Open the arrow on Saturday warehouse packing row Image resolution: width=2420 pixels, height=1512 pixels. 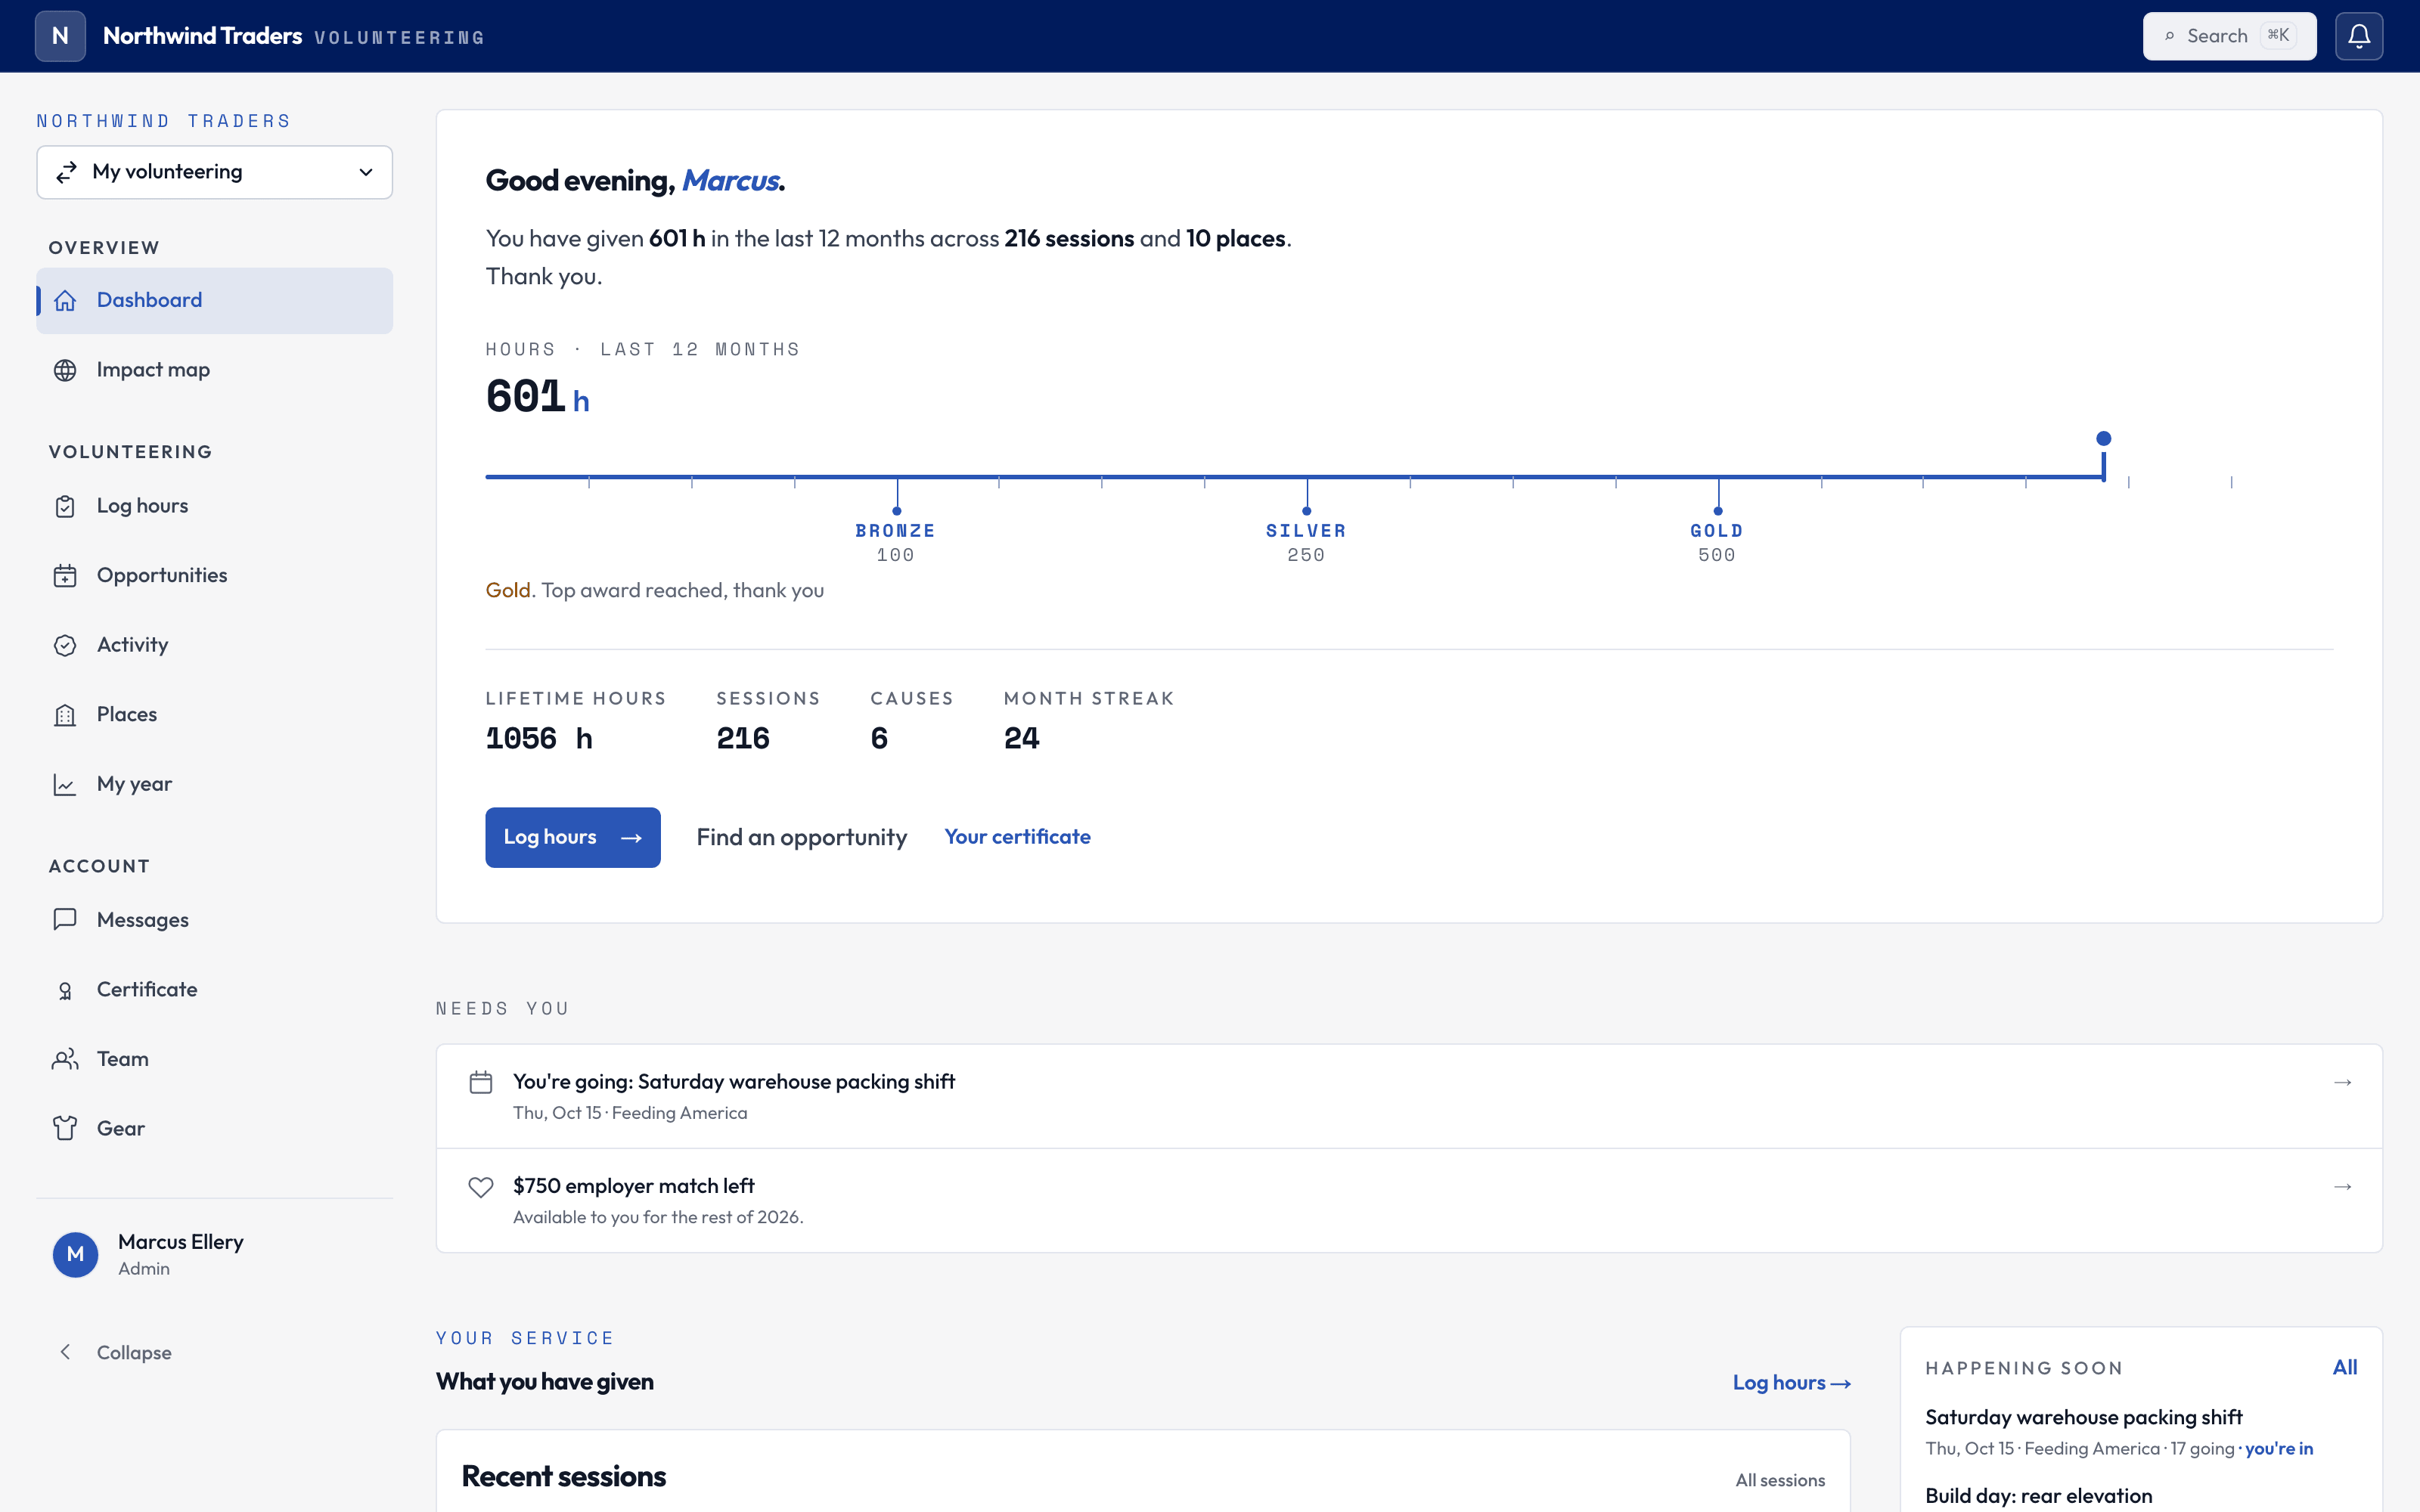coord(2342,1083)
